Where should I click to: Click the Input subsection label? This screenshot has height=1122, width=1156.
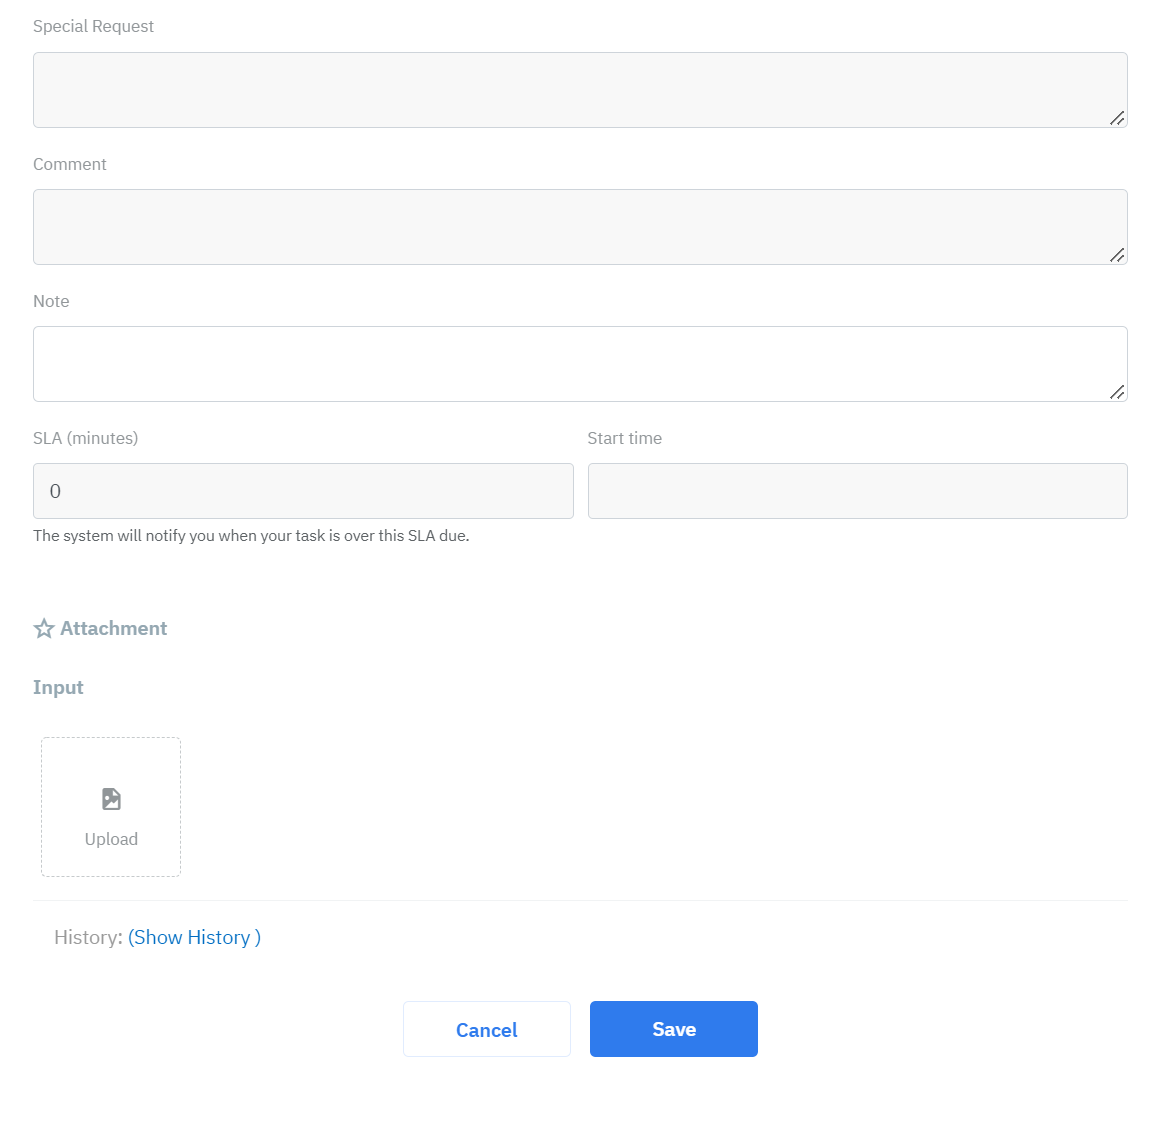(58, 687)
